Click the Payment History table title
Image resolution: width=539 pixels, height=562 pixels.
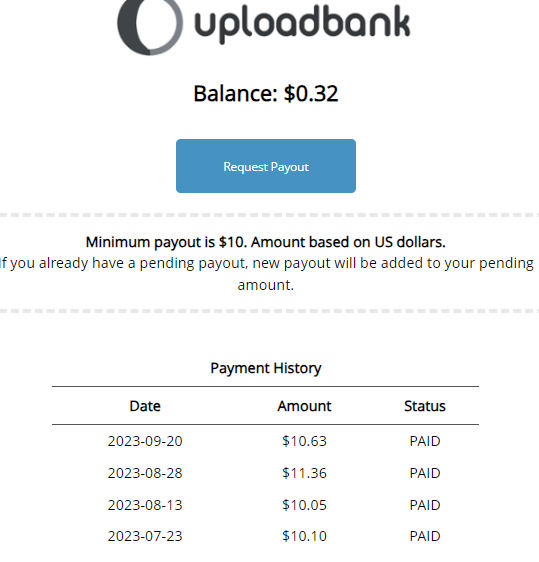click(266, 368)
